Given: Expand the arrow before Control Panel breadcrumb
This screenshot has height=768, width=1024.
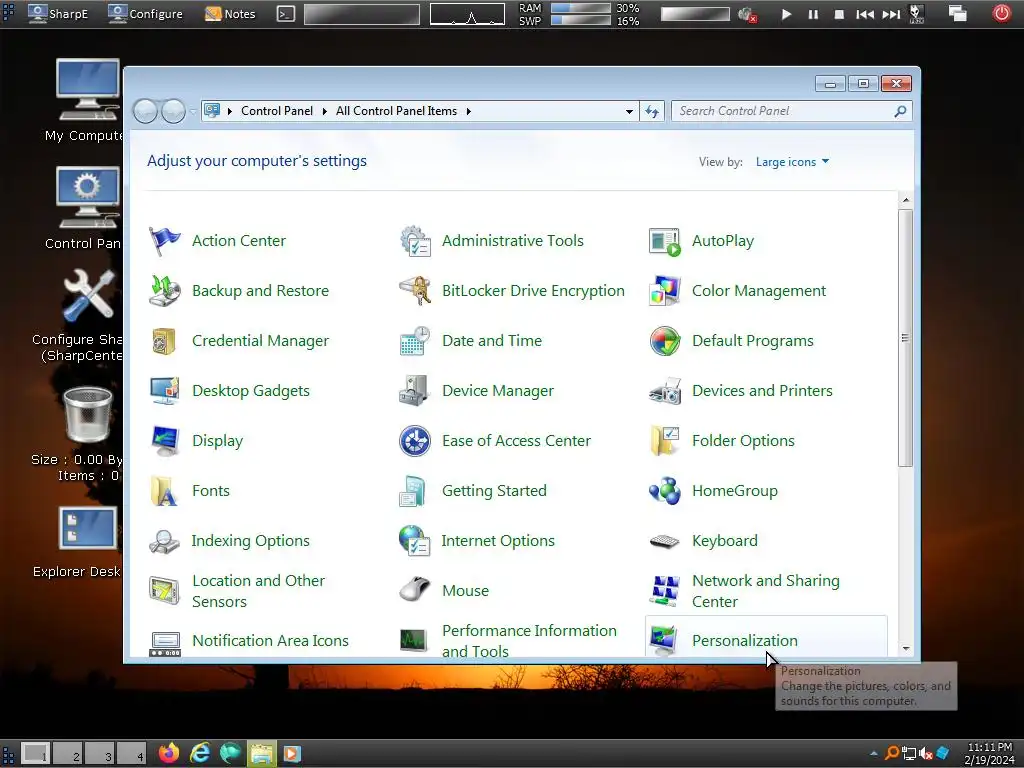Looking at the screenshot, I should 230,111.
